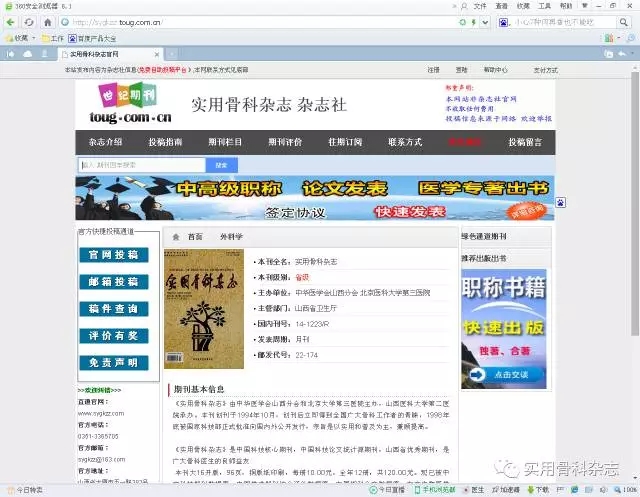Open the 期刊评价 navigation item

(285, 142)
